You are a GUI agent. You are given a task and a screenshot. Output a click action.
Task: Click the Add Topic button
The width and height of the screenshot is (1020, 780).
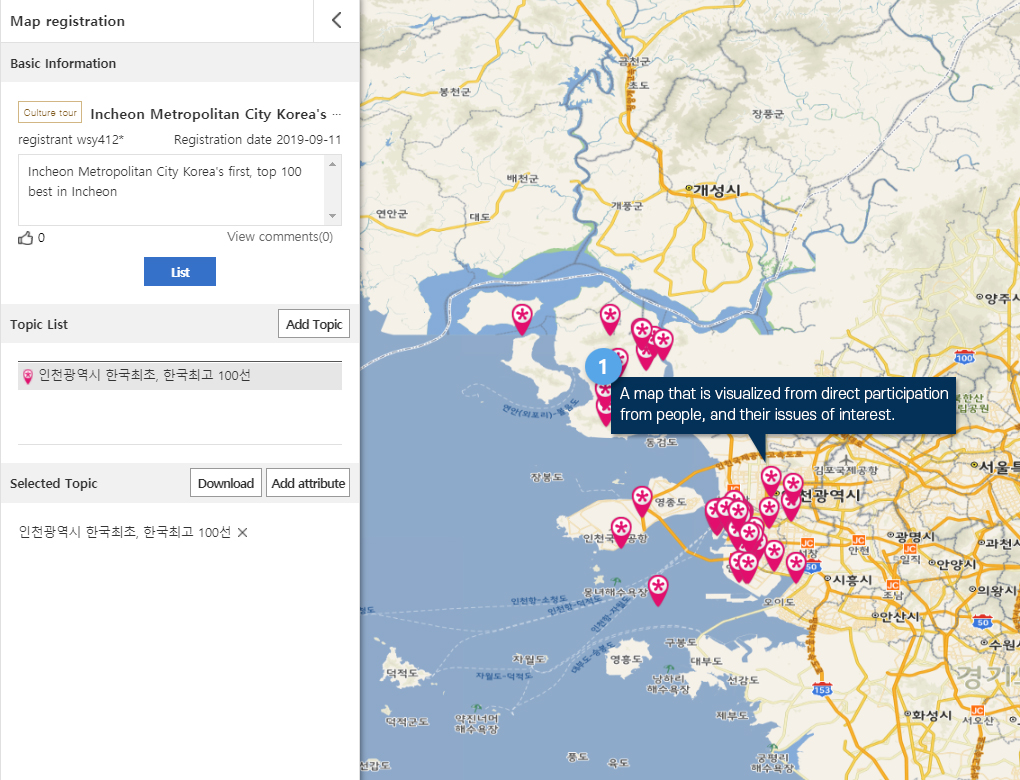(313, 324)
